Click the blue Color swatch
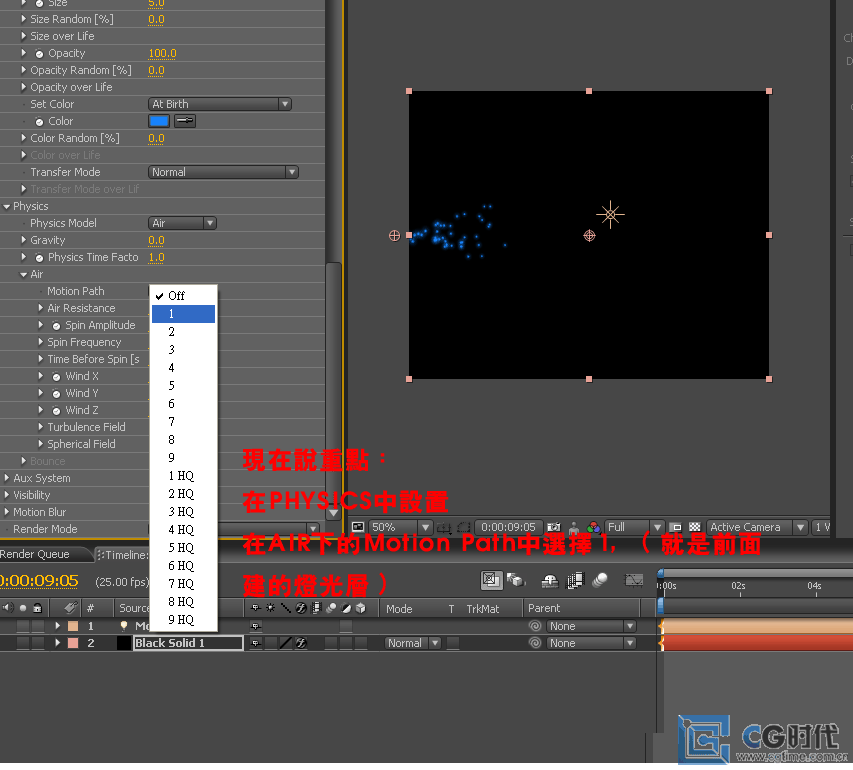 click(x=158, y=121)
